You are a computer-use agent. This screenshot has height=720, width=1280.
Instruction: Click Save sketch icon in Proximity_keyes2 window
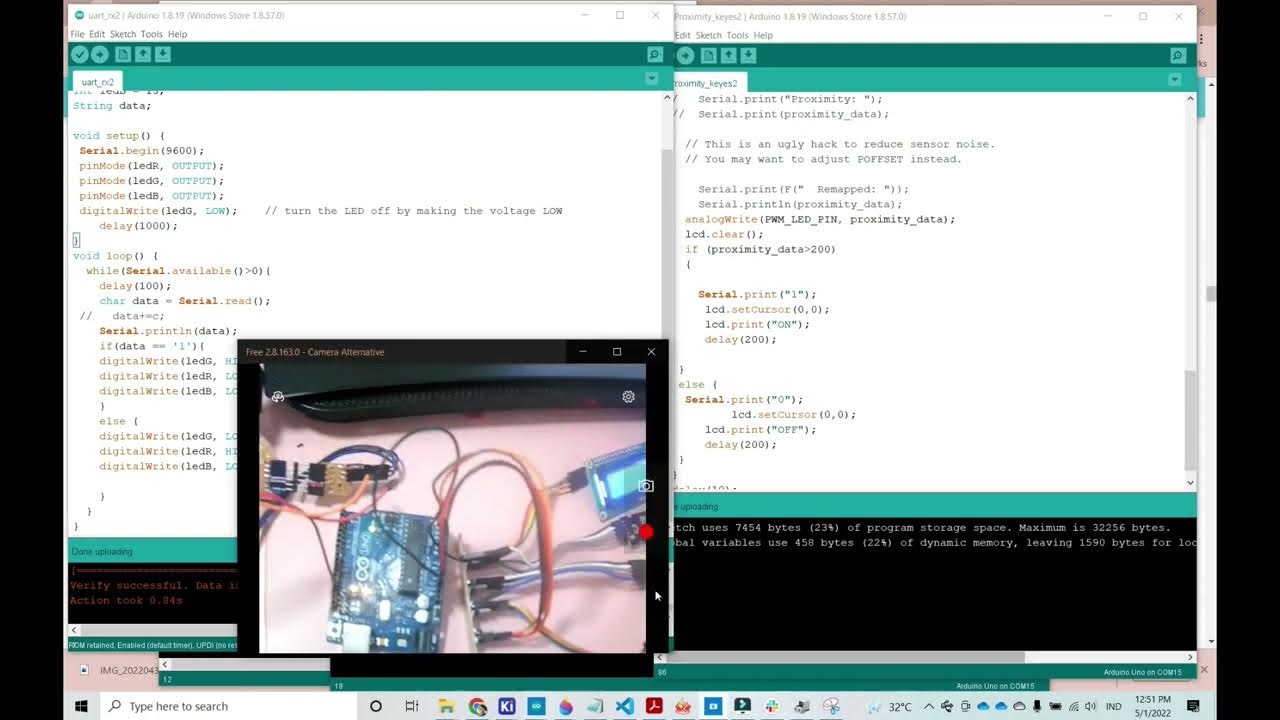pos(748,56)
